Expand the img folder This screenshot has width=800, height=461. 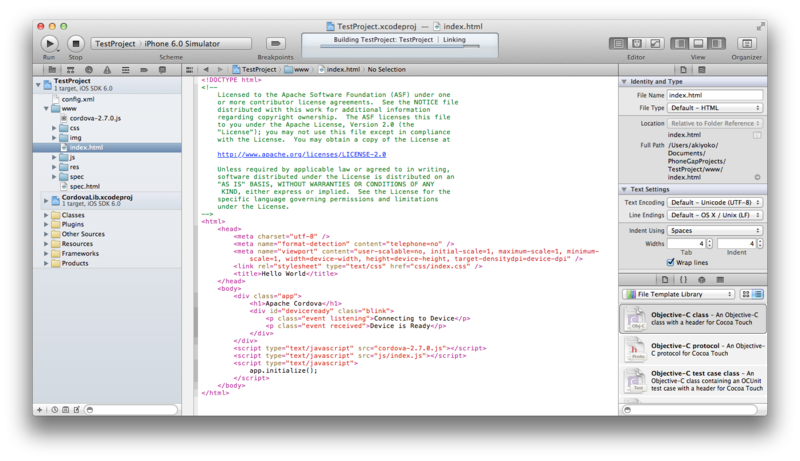tap(54, 138)
